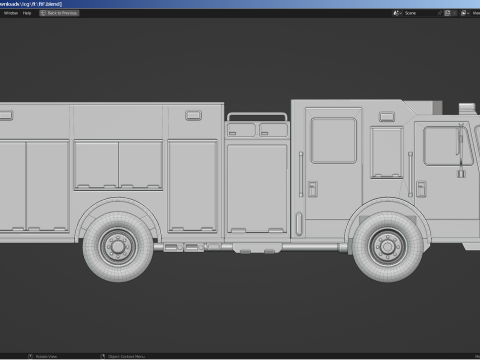The width and height of the screenshot is (480, 360).
Task: Select the front cab door window
Action: pos(448,146)
